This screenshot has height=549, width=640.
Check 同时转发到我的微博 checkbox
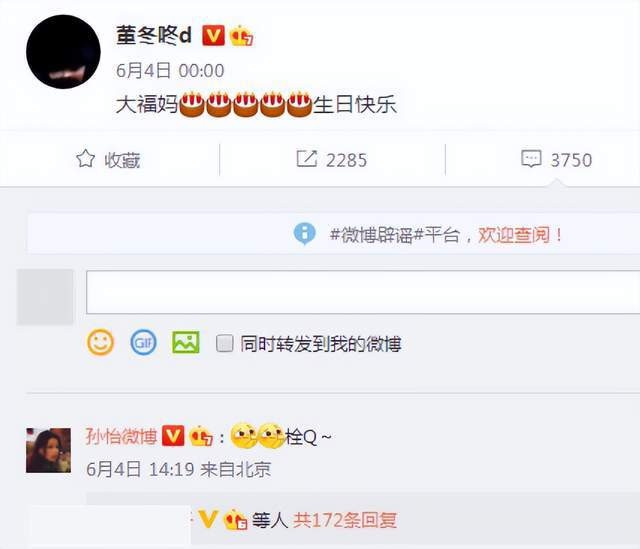[x=224, y=343]
